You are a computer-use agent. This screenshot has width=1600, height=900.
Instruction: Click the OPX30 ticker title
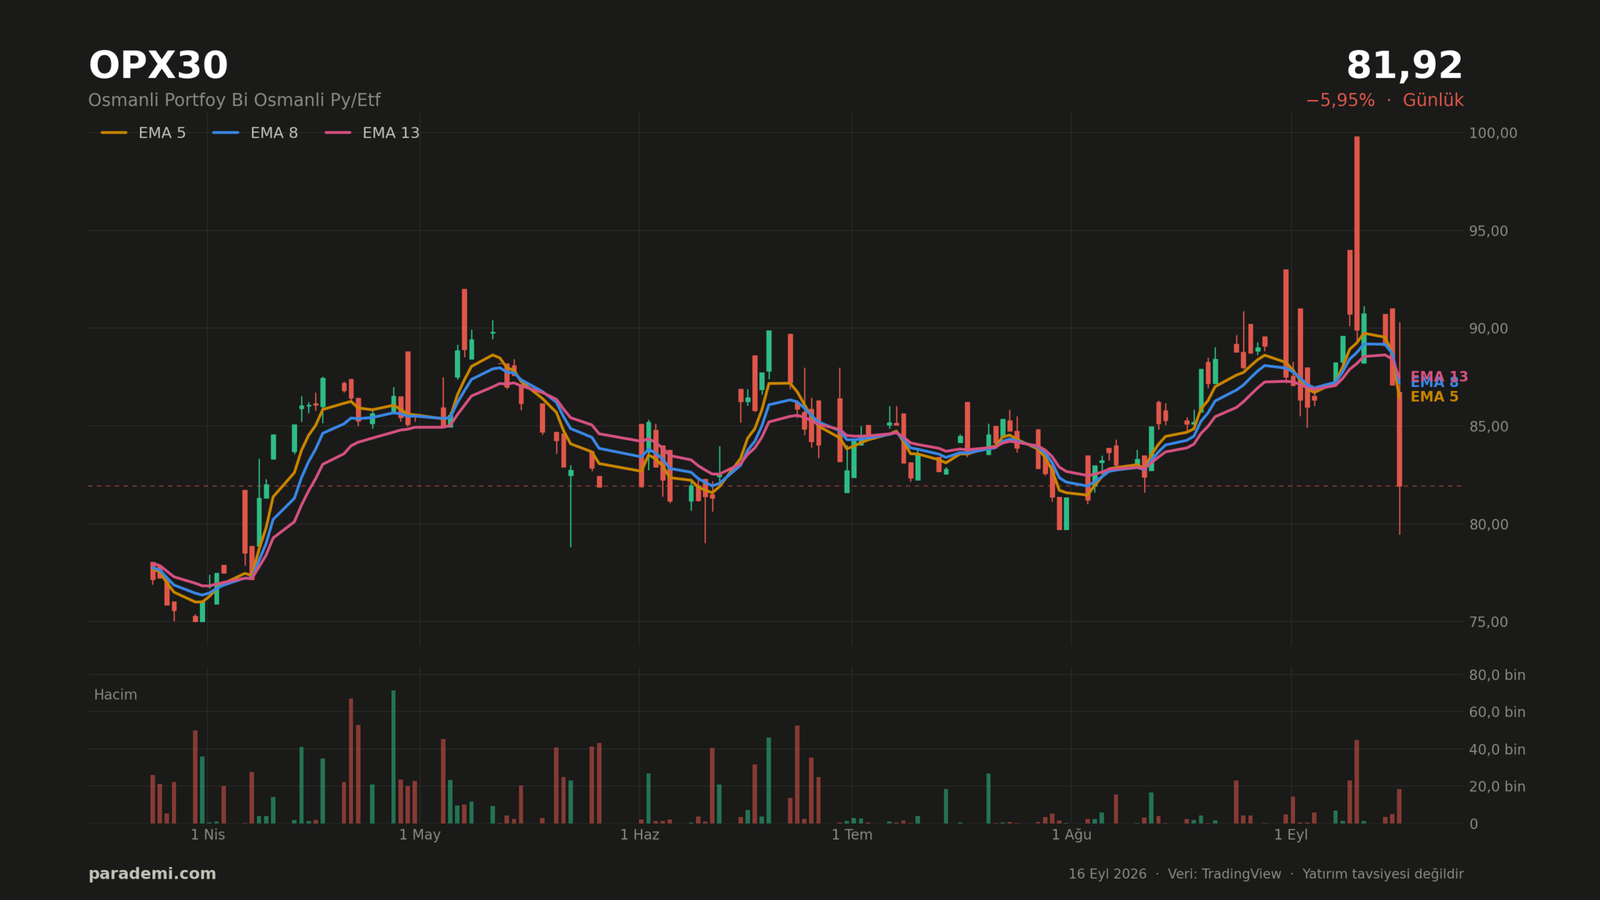158,66
